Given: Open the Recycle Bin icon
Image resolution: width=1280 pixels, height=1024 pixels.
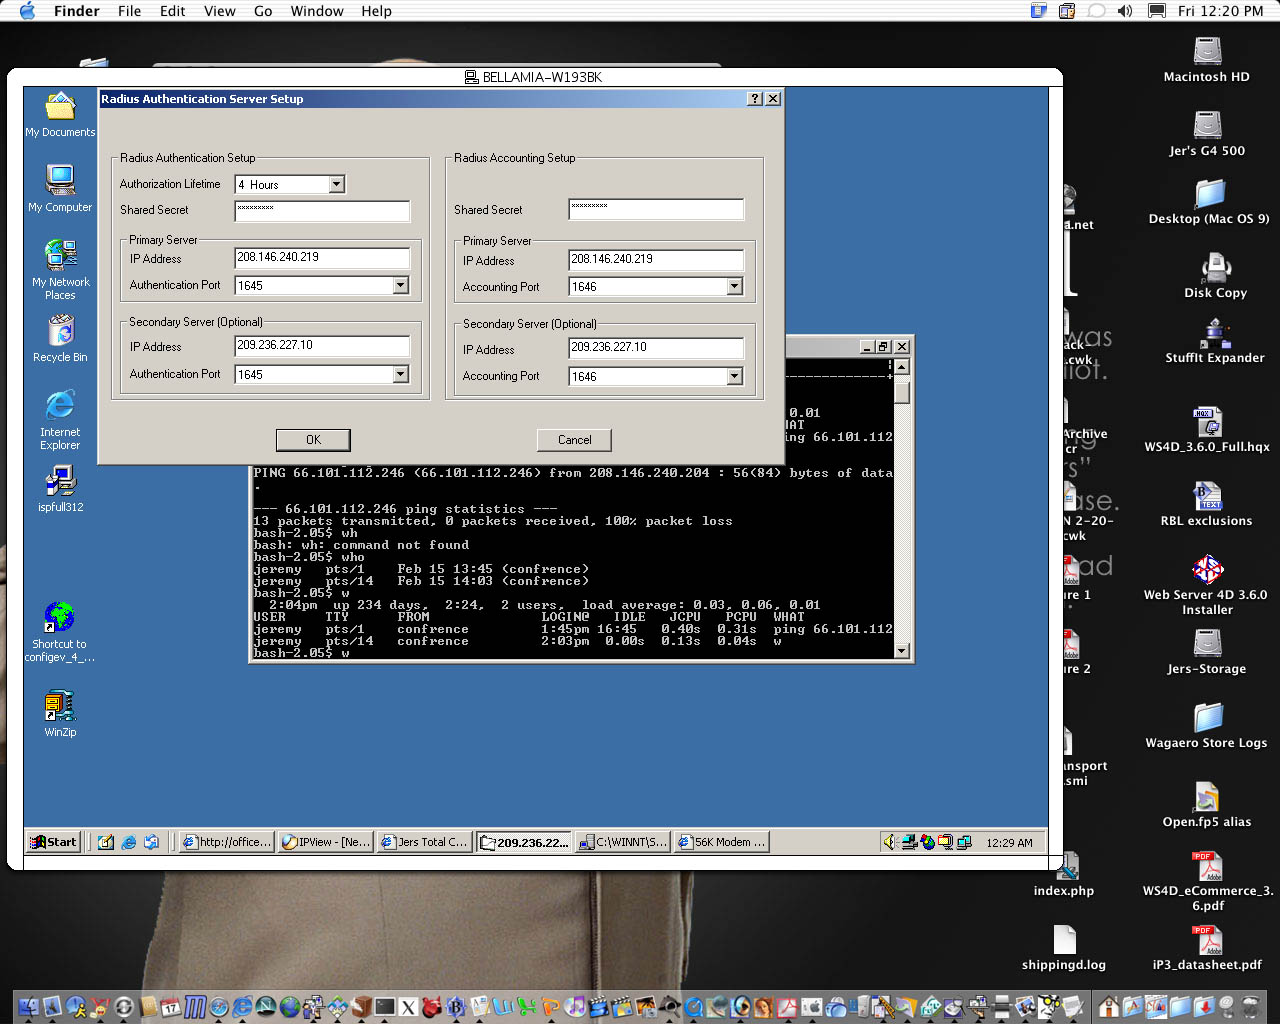Looking at the screenshot, I should click(x=60, y=331).
